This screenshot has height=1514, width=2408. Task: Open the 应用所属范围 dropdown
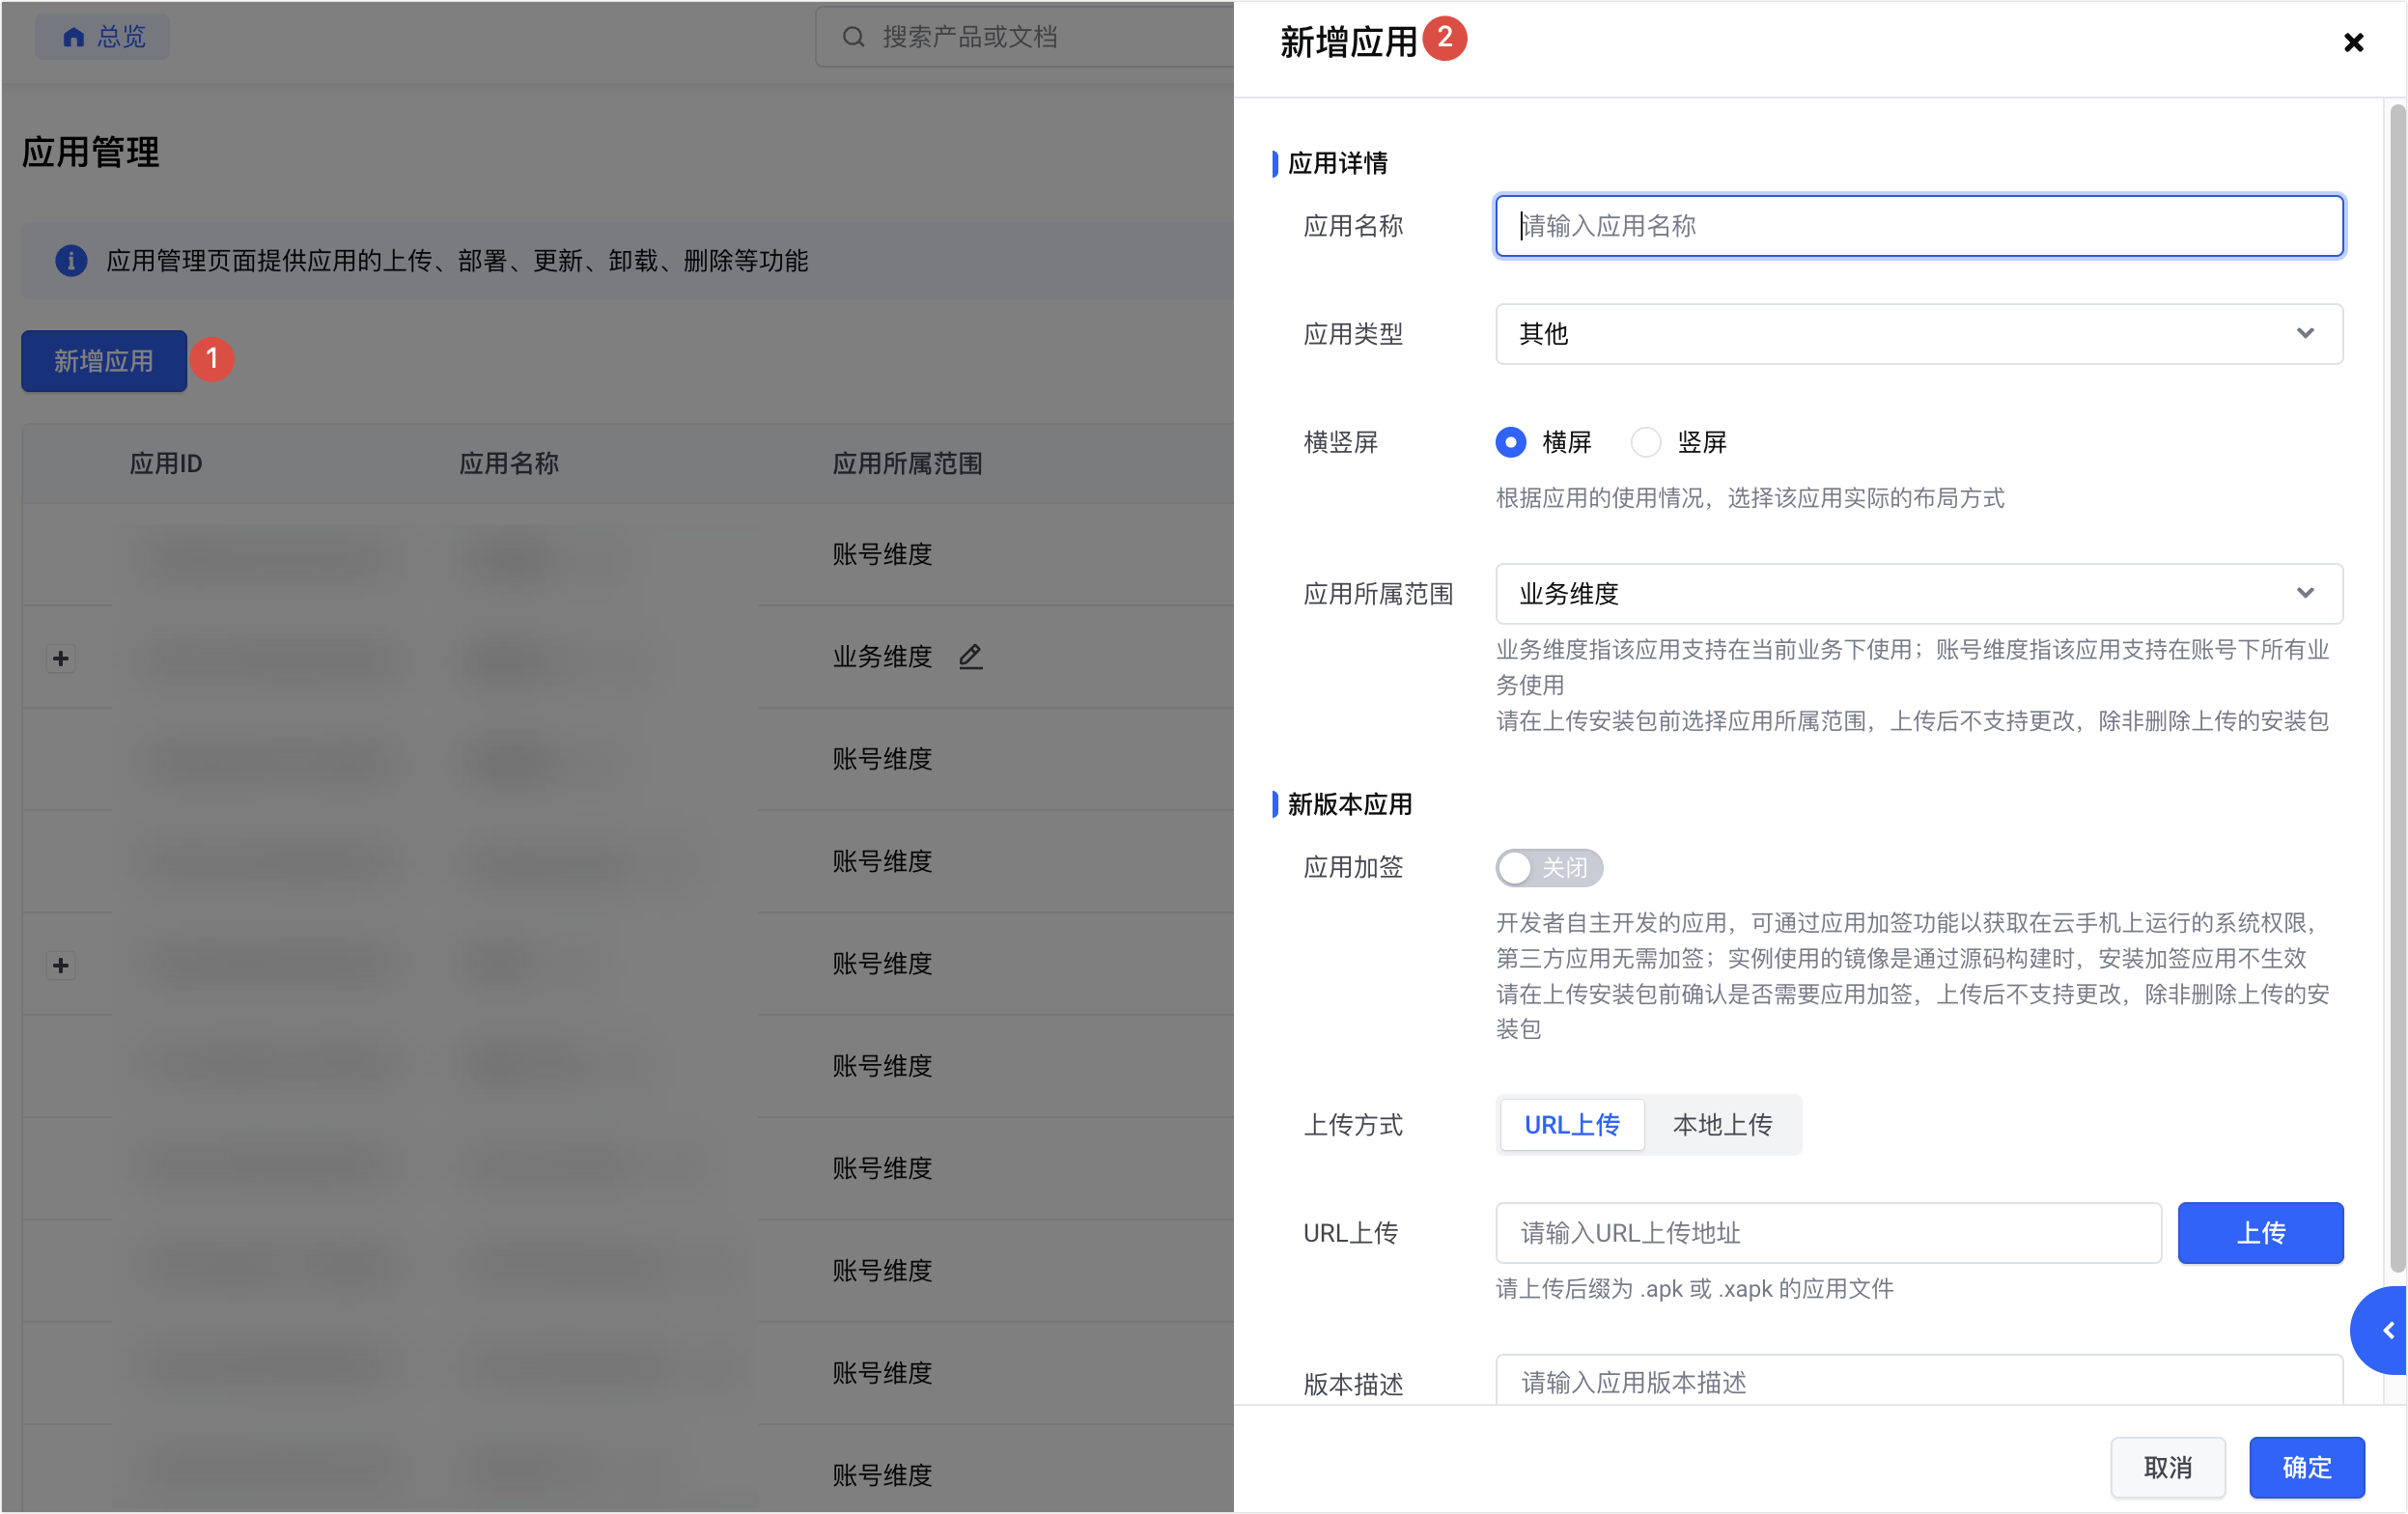coord(1918,594)
